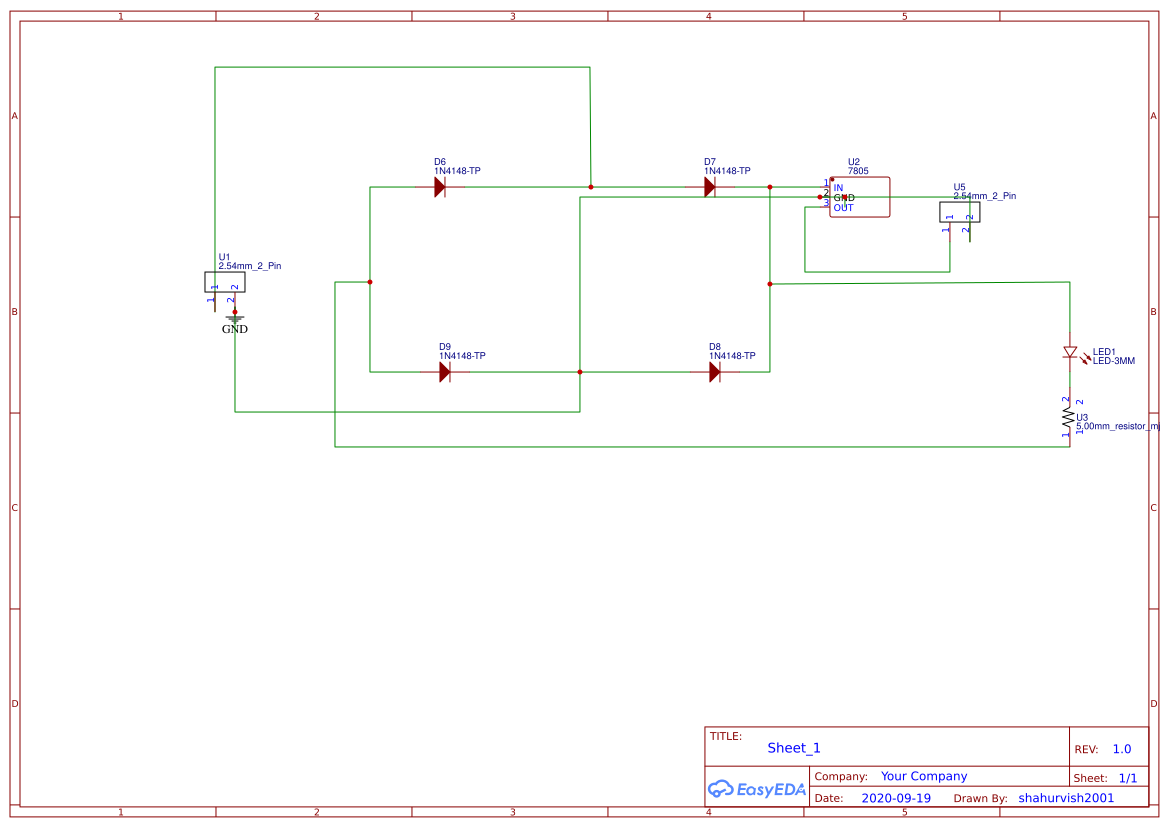1171x827 pixels.
Task: Click the Sheet_1 title text
Action: [793, 747]
